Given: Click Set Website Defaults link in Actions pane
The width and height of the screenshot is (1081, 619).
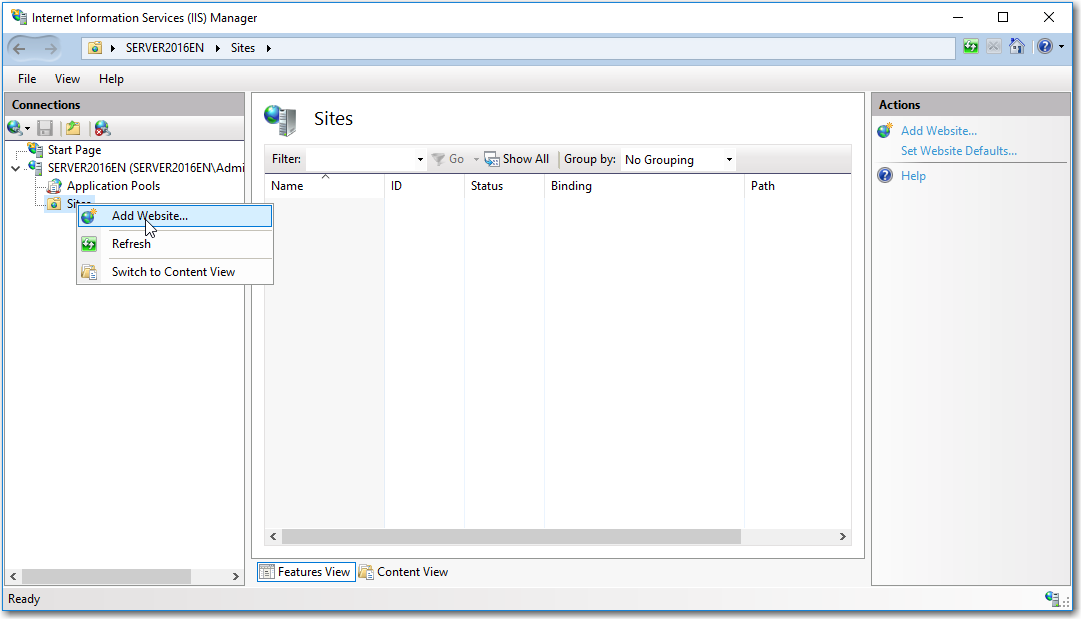Looking at the screenshot, I should [958, 151].
